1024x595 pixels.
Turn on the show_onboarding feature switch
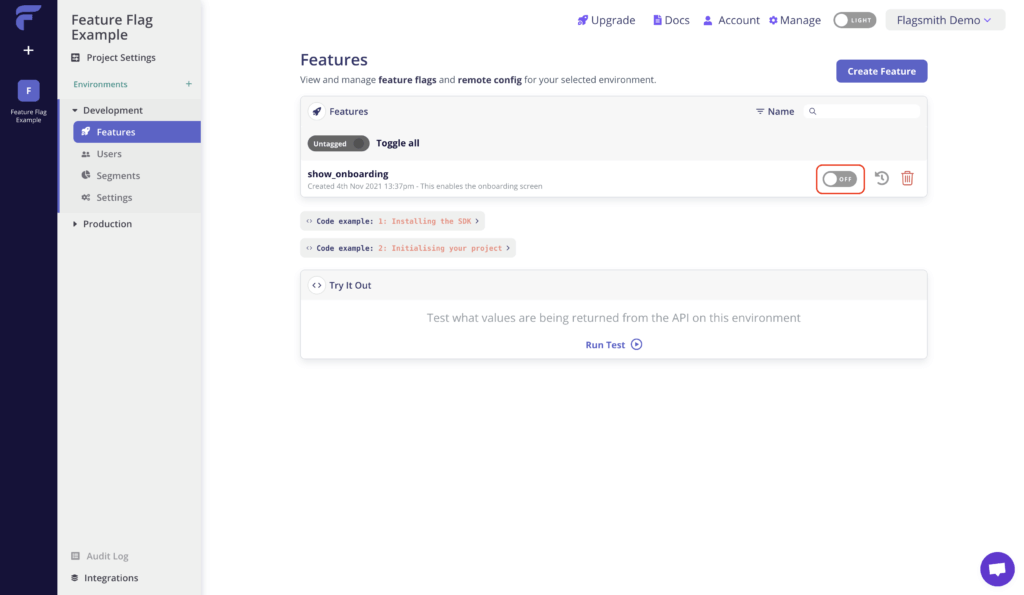point(840,179)
